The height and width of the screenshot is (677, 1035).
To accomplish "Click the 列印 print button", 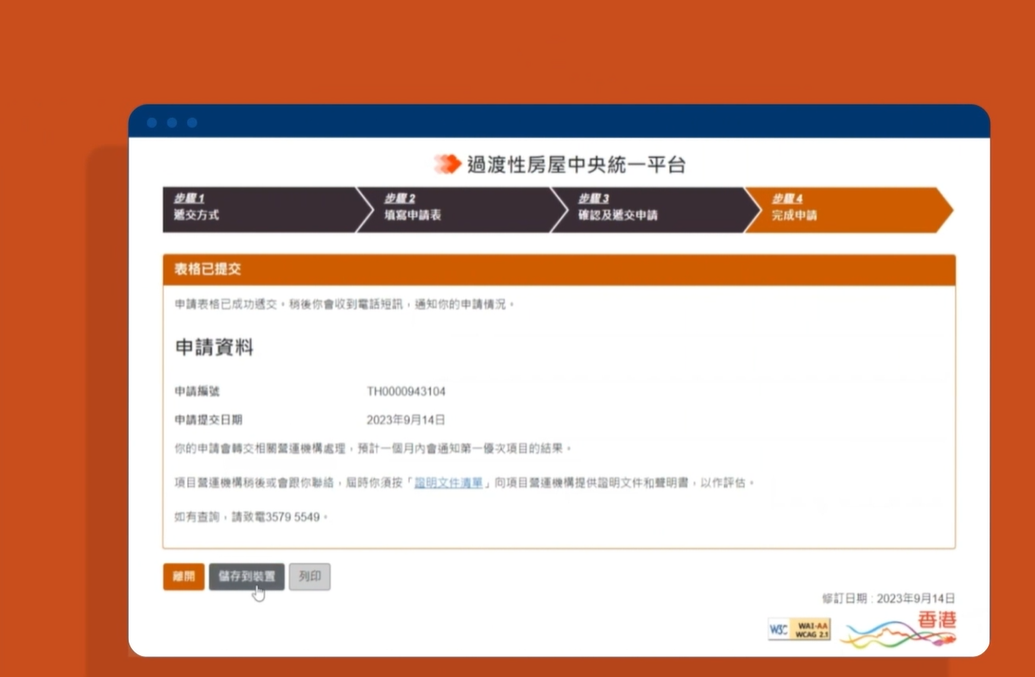I will click(x=309, y=577).
